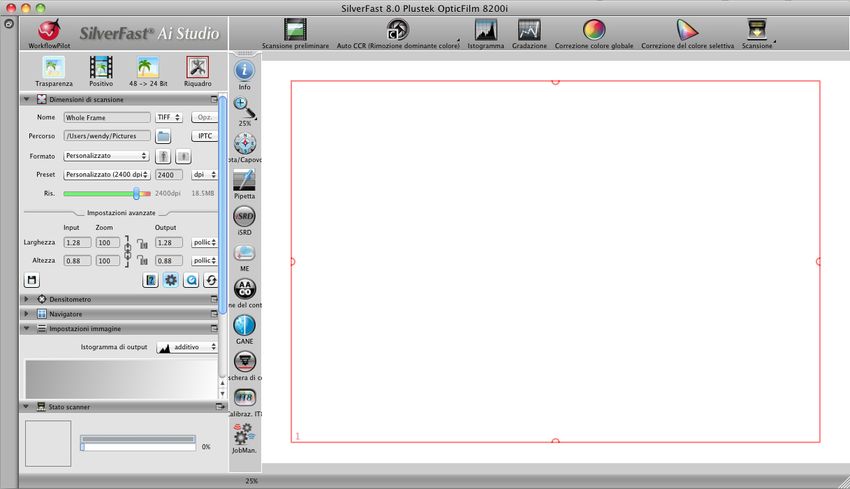Click the GANE noise reduction icon
The image size is (850, 489).
click(244, 325)
